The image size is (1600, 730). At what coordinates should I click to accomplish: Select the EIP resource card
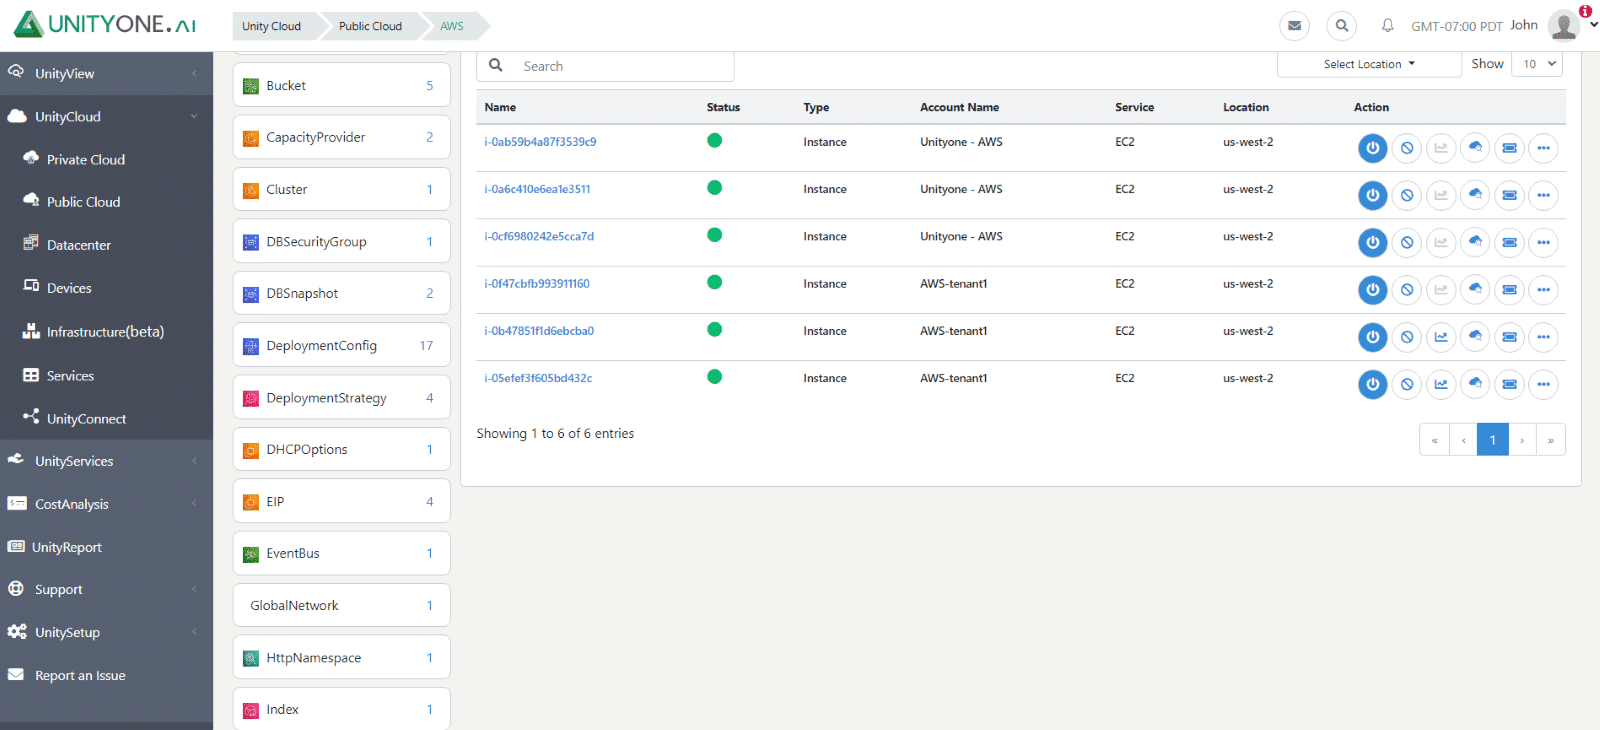point(341,501)
